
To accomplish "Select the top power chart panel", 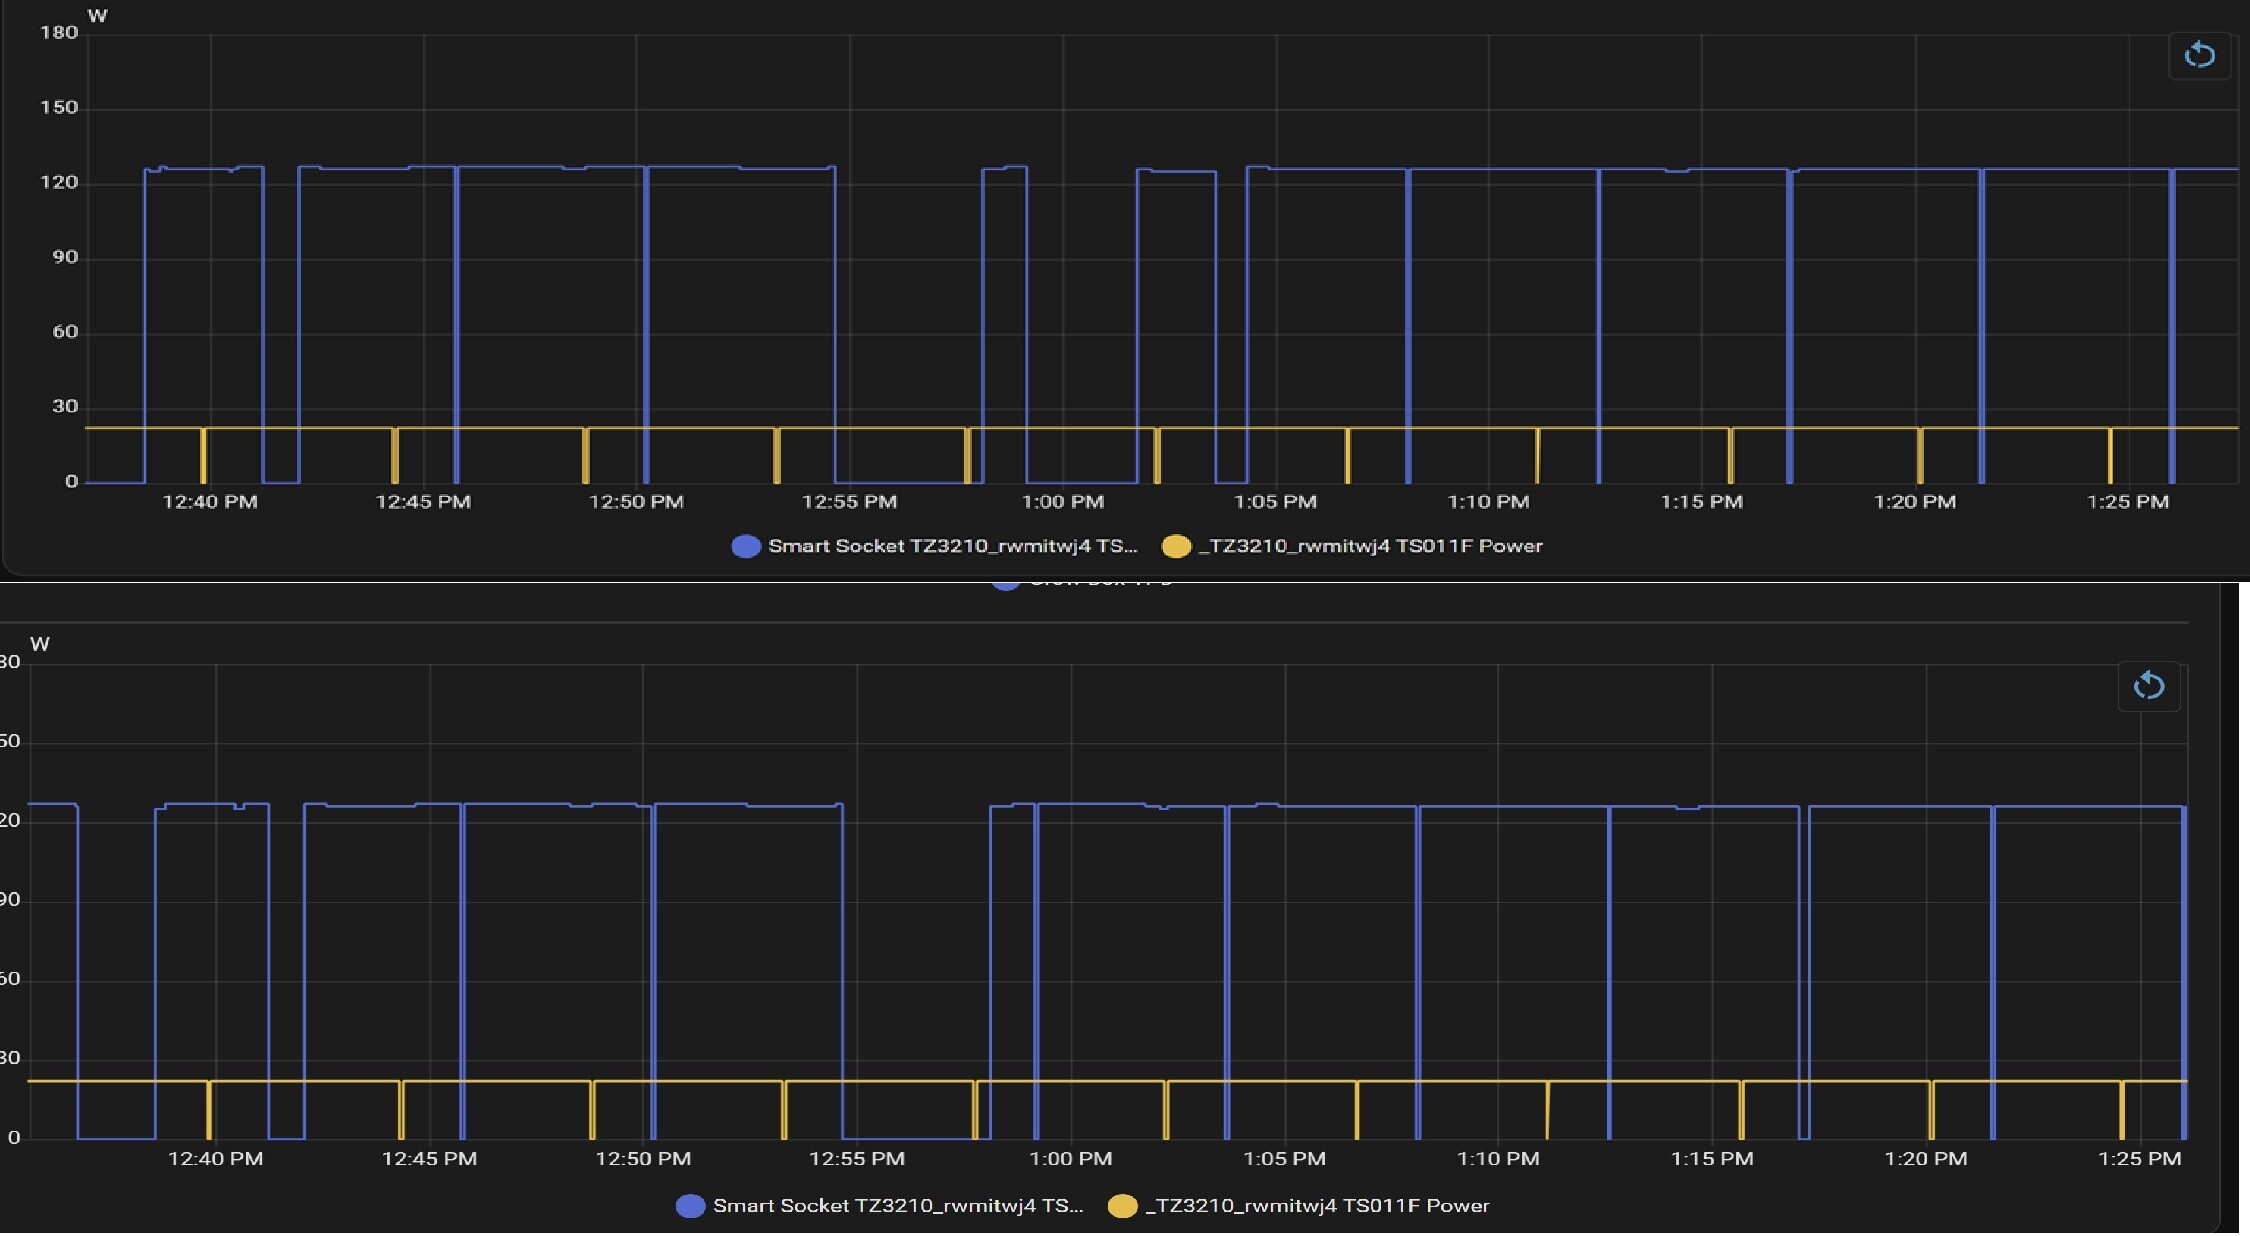I will tap(1100, 280).
